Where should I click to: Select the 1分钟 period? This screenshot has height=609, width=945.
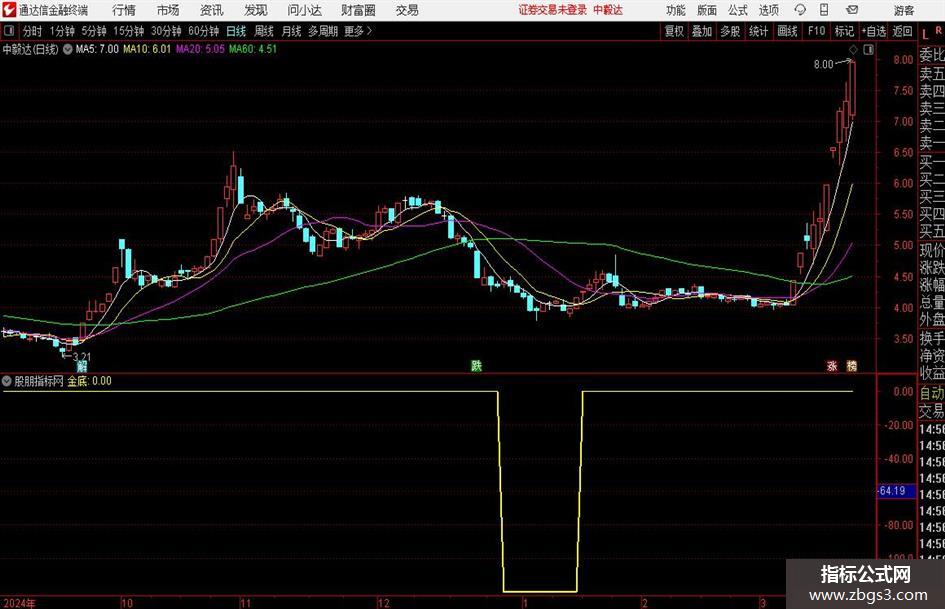click(x=62, y=31)
